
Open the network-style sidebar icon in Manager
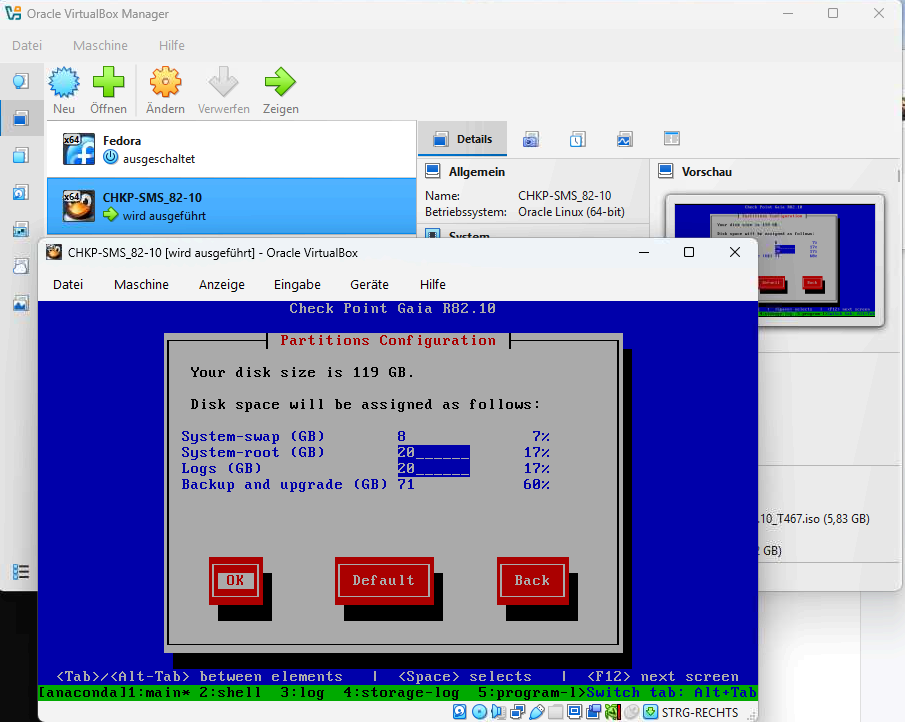21,229
